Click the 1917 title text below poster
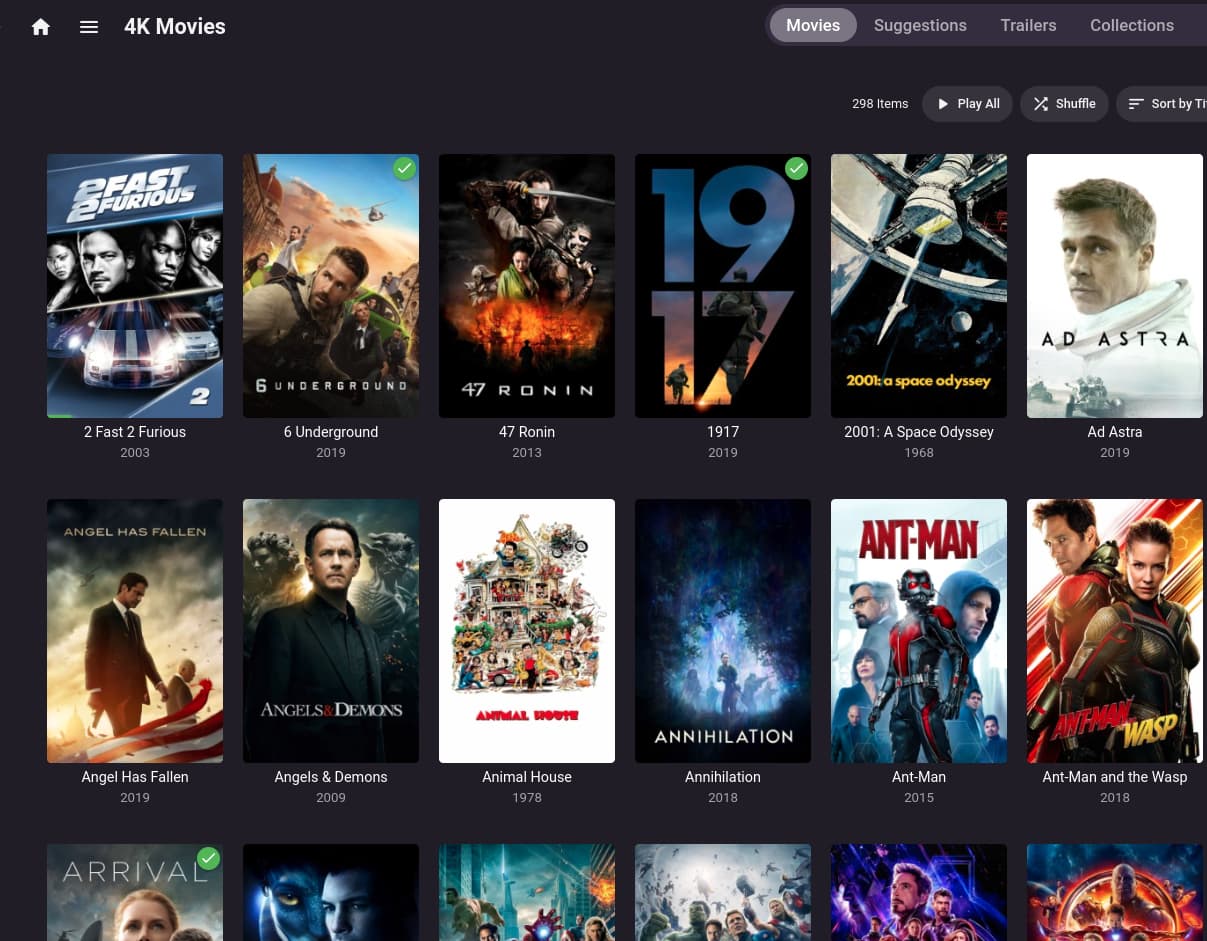This screenshot has height=941, width=1207. point(723,432)
